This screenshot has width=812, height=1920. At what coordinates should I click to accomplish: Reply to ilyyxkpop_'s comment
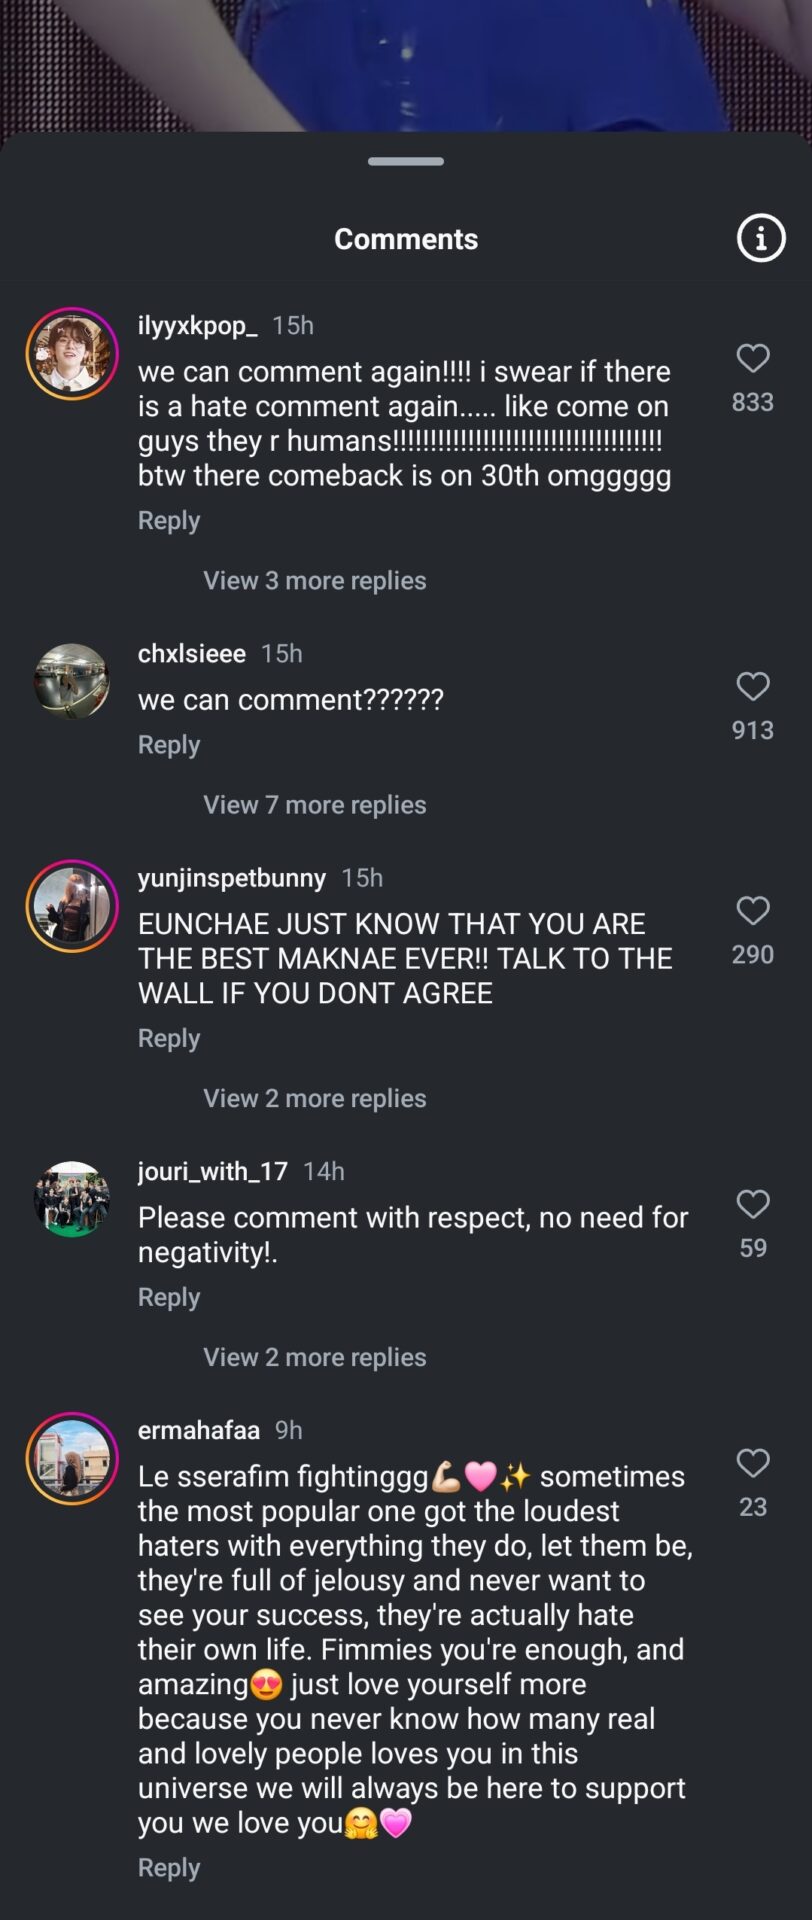coord(169,520)
